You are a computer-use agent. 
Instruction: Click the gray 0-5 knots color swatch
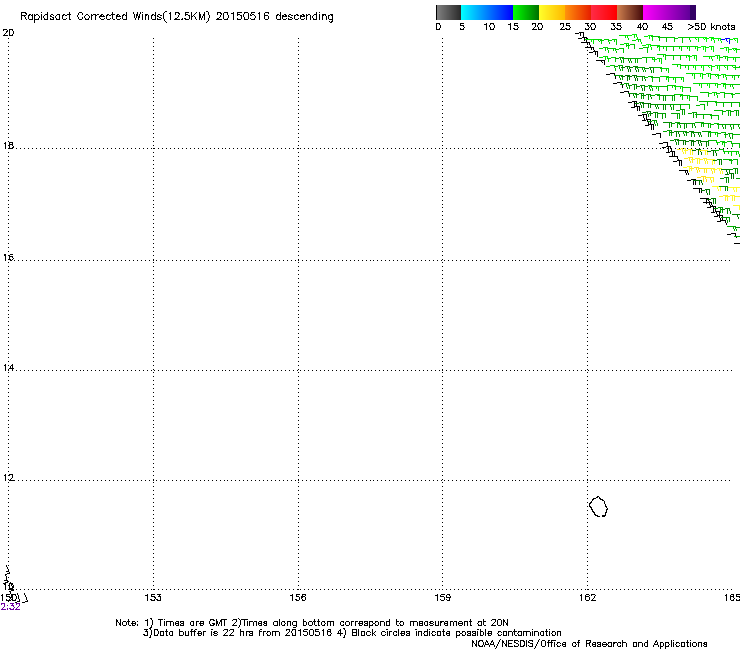click(x=448, y=12)
